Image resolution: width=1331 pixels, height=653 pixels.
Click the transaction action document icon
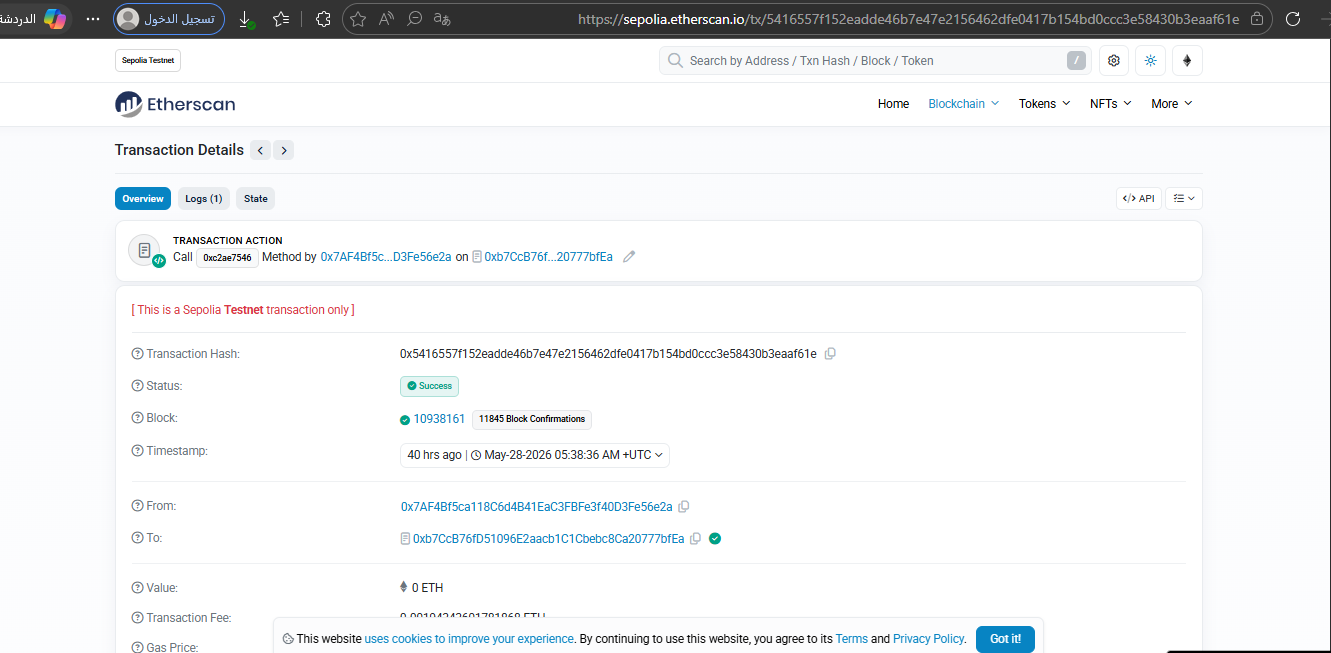coord(145,250)
